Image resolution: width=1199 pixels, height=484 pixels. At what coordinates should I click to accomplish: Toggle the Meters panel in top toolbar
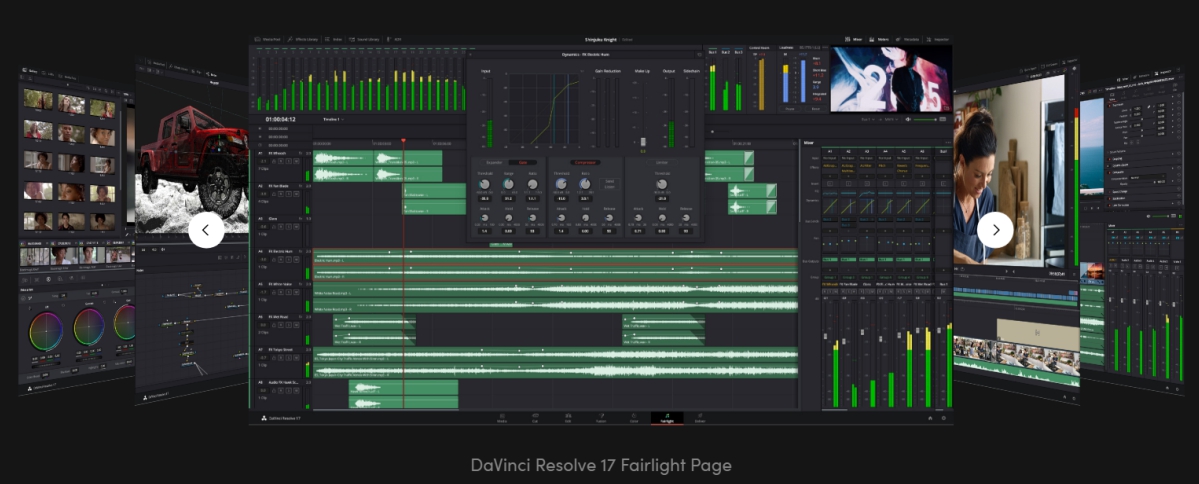click(x=879, y=40)
